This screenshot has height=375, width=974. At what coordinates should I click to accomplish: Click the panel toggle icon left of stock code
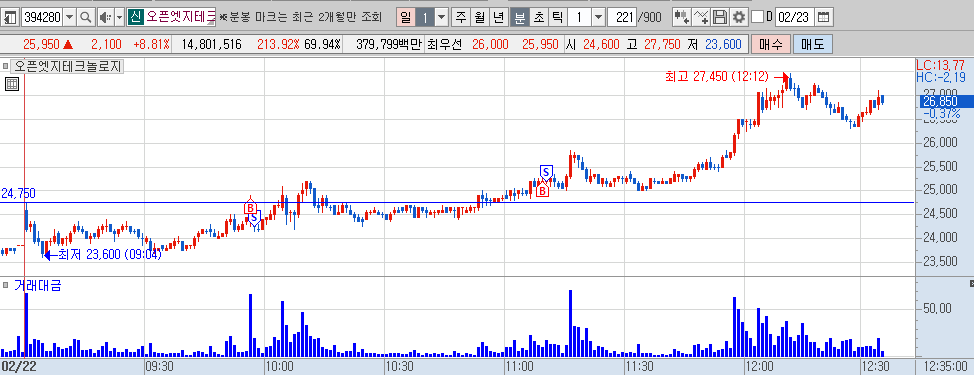[10, 17]
